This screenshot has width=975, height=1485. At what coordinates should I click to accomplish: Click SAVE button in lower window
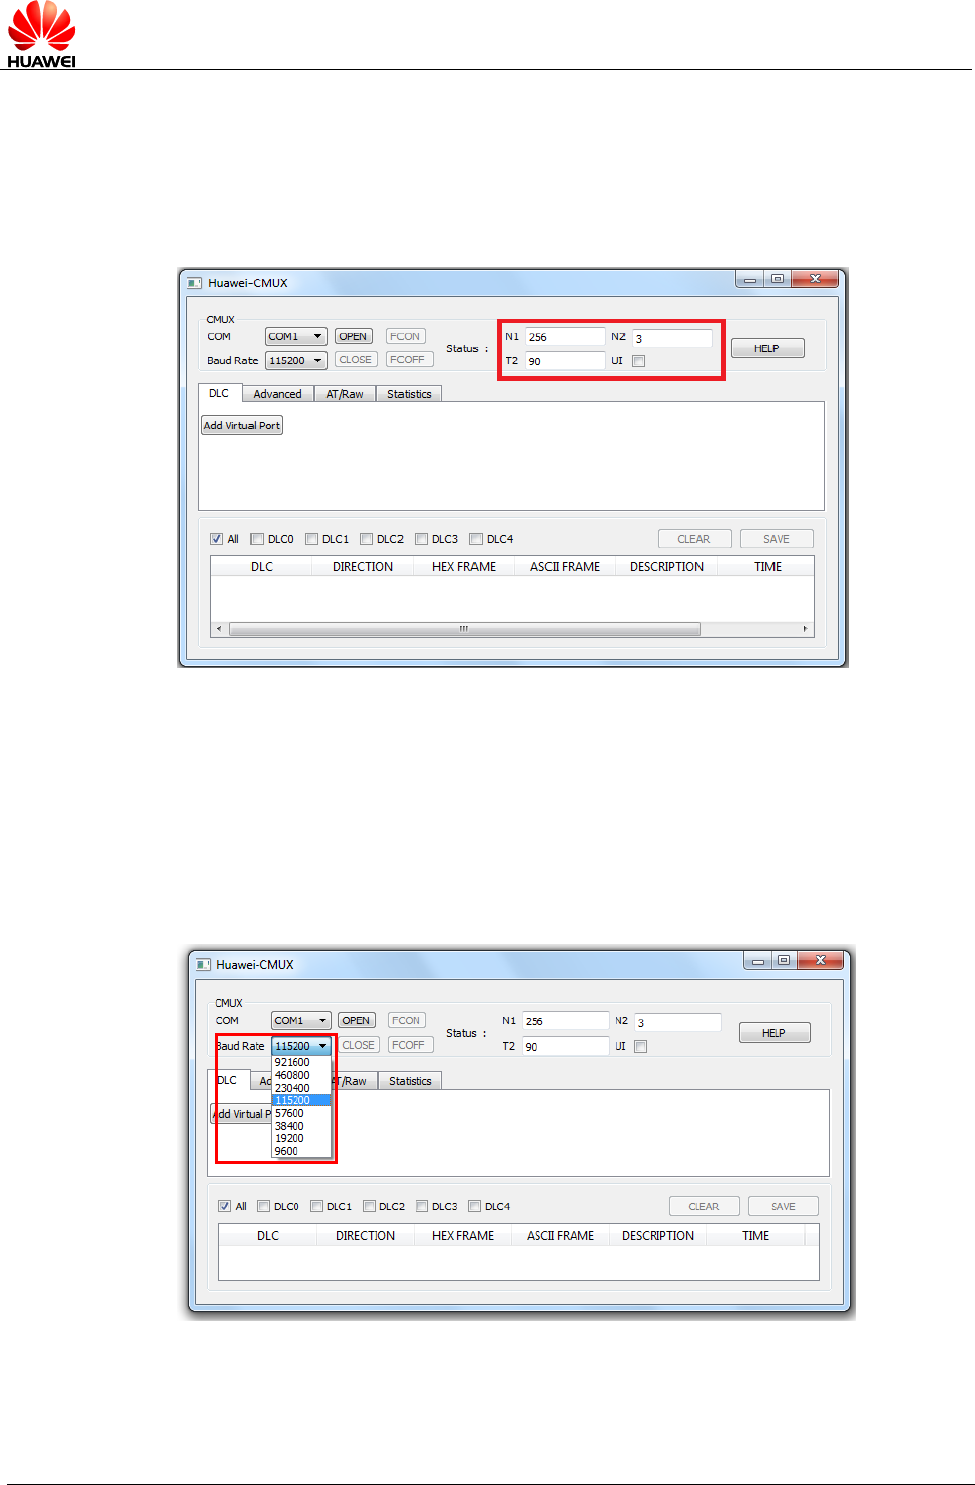pos(783,1206)
